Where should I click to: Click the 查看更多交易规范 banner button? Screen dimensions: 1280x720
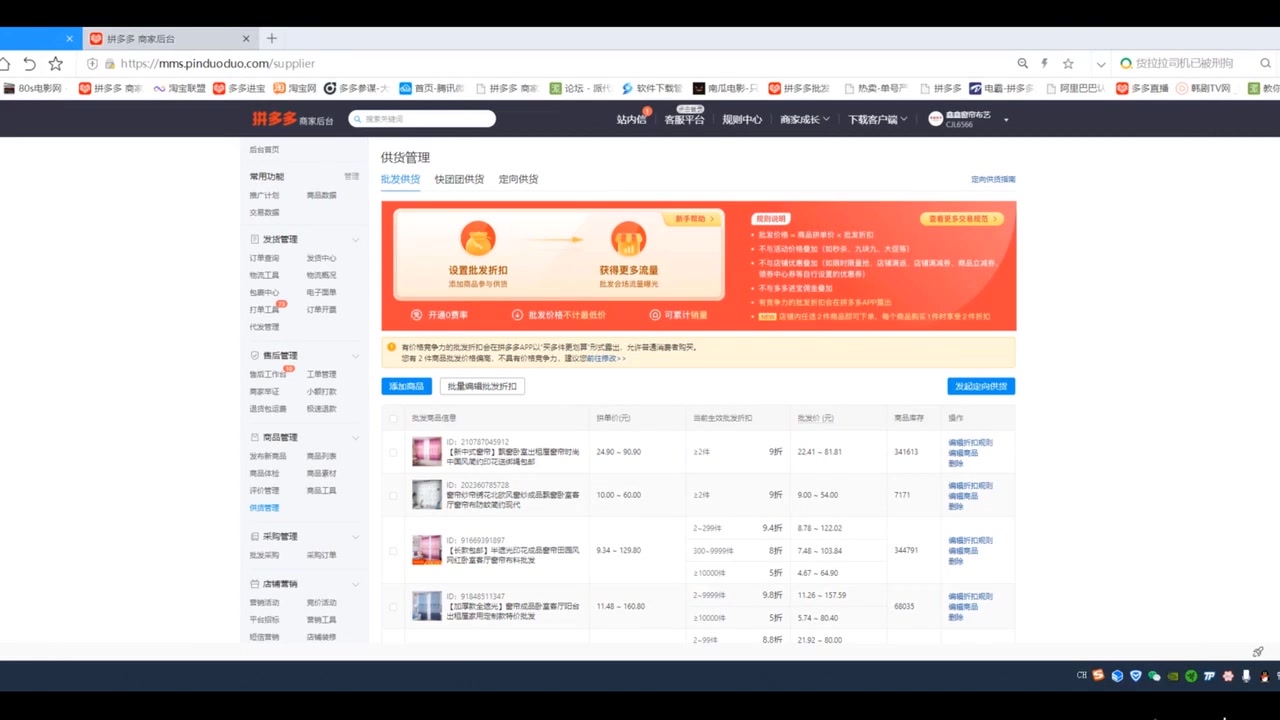click(x=962, y=218)
